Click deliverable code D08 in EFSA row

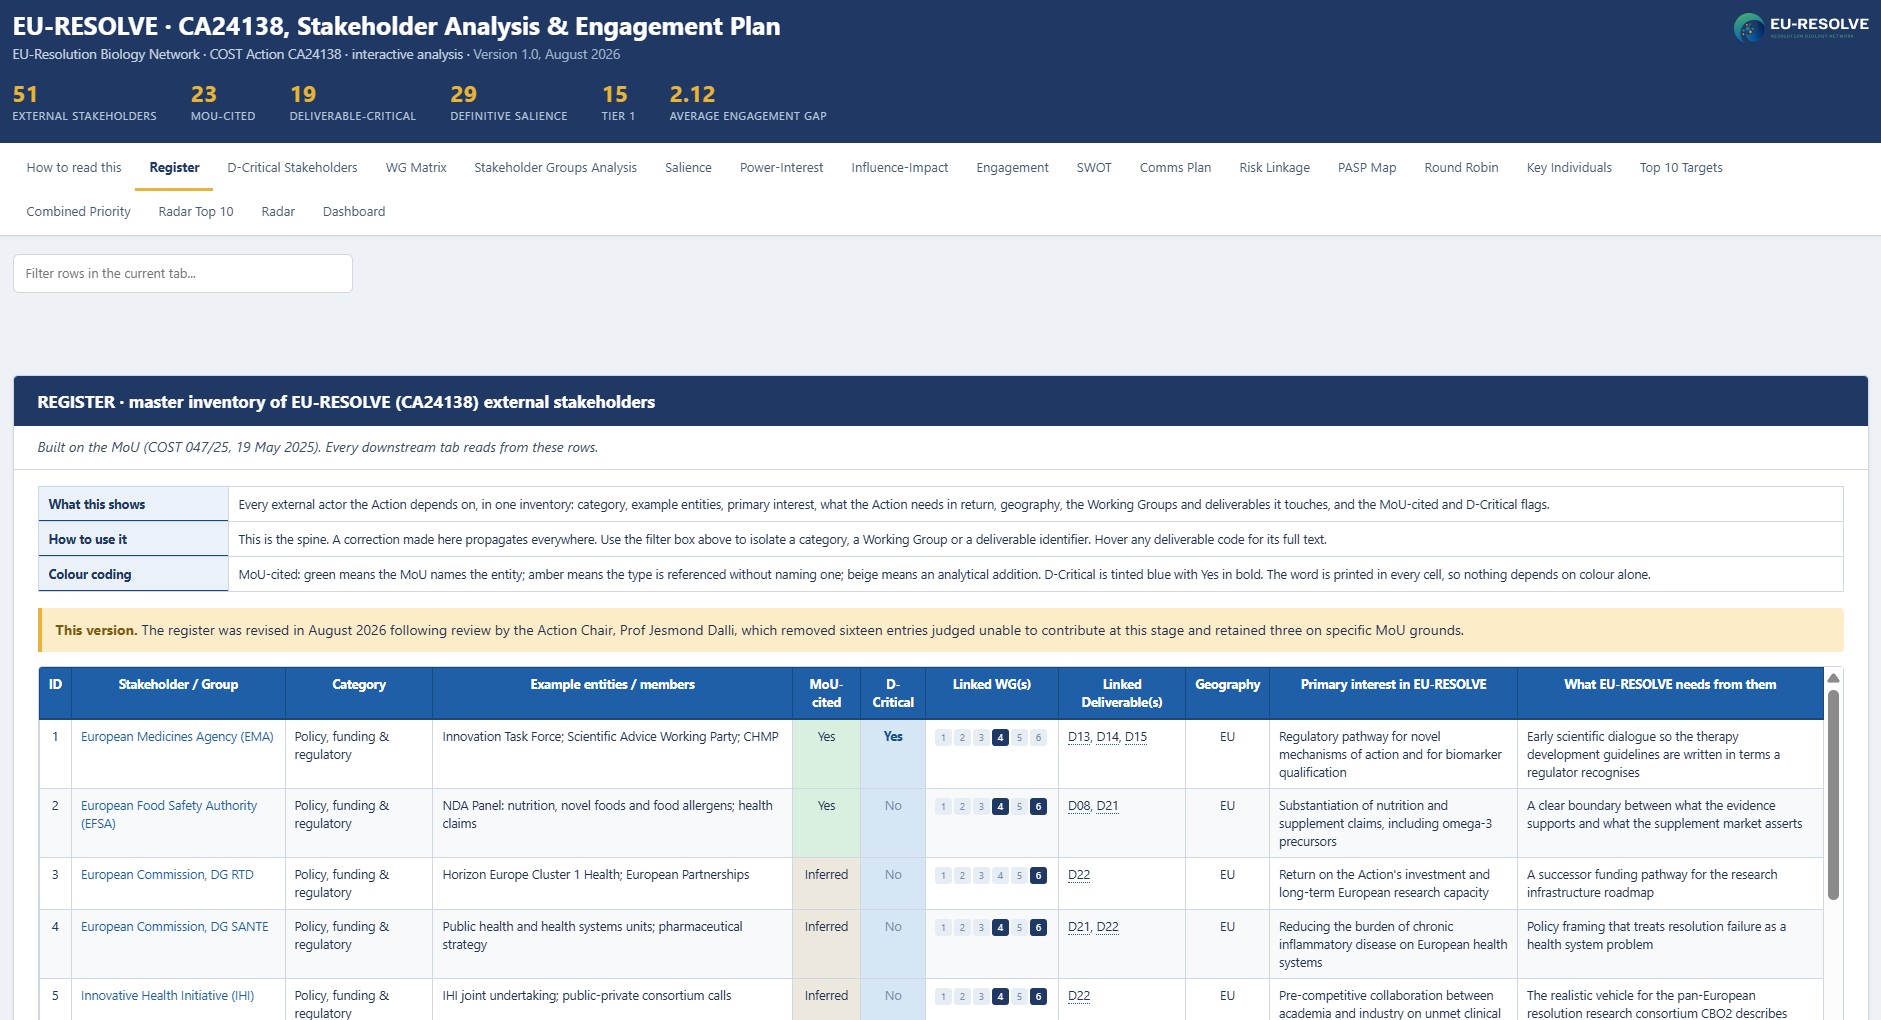pyautogui.click(x=1079, y=806)
